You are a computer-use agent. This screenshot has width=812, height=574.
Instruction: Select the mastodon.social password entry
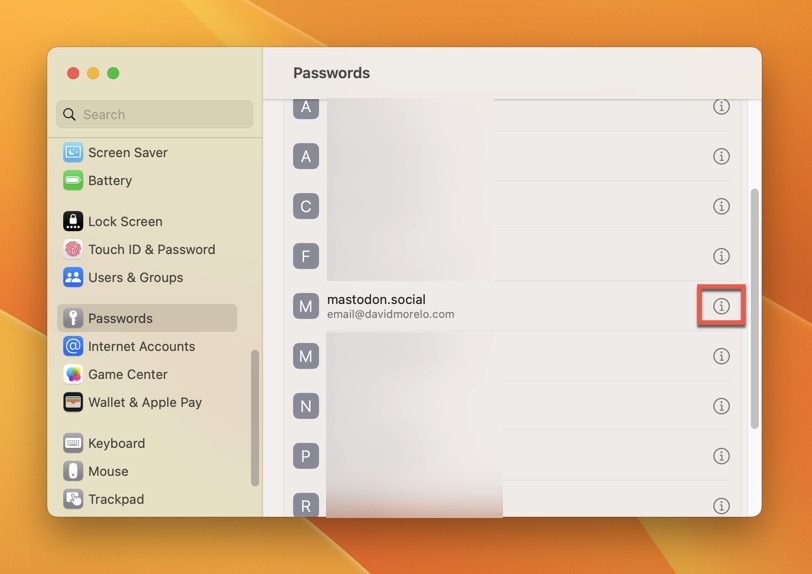(x=513, y=306)
